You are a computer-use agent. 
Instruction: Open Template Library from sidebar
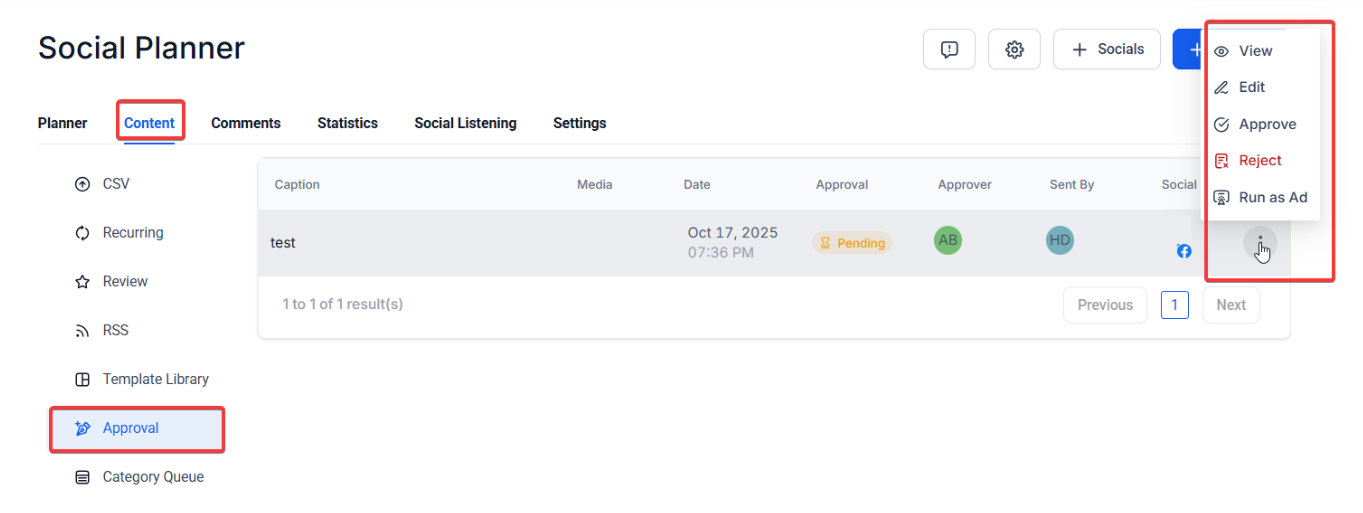[x=155, y=380]
